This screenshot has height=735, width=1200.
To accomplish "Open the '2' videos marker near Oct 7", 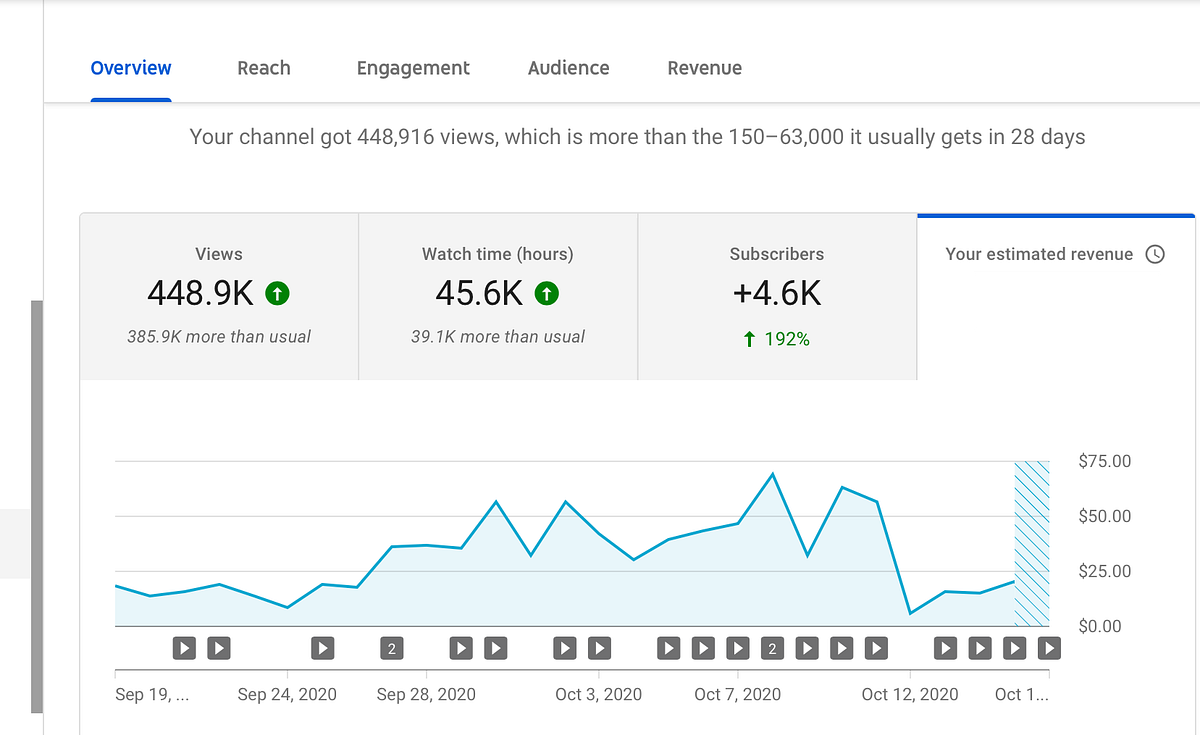I will (x=772, y=648).
